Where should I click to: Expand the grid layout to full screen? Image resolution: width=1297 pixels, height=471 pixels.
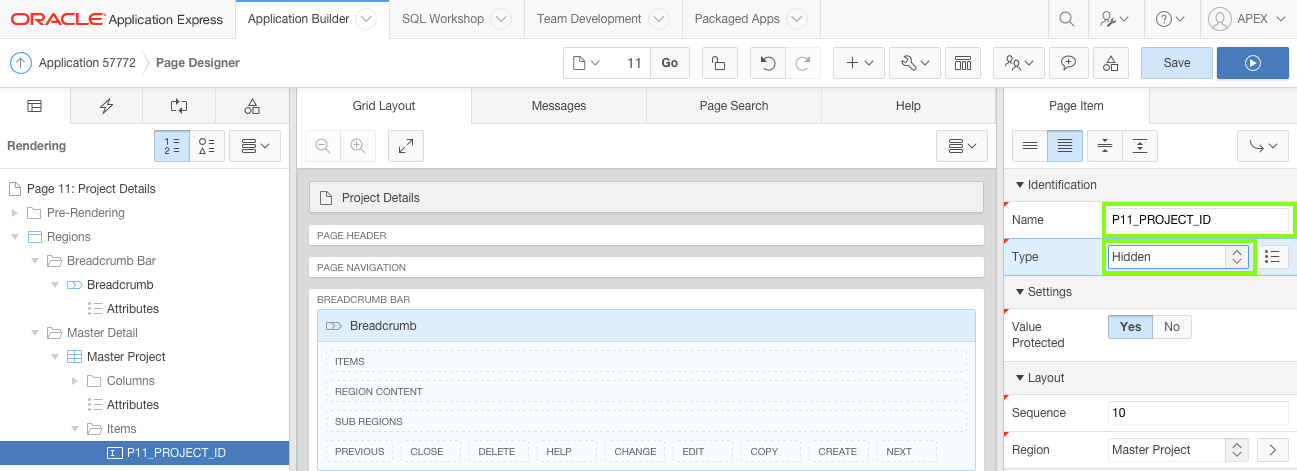405,146
